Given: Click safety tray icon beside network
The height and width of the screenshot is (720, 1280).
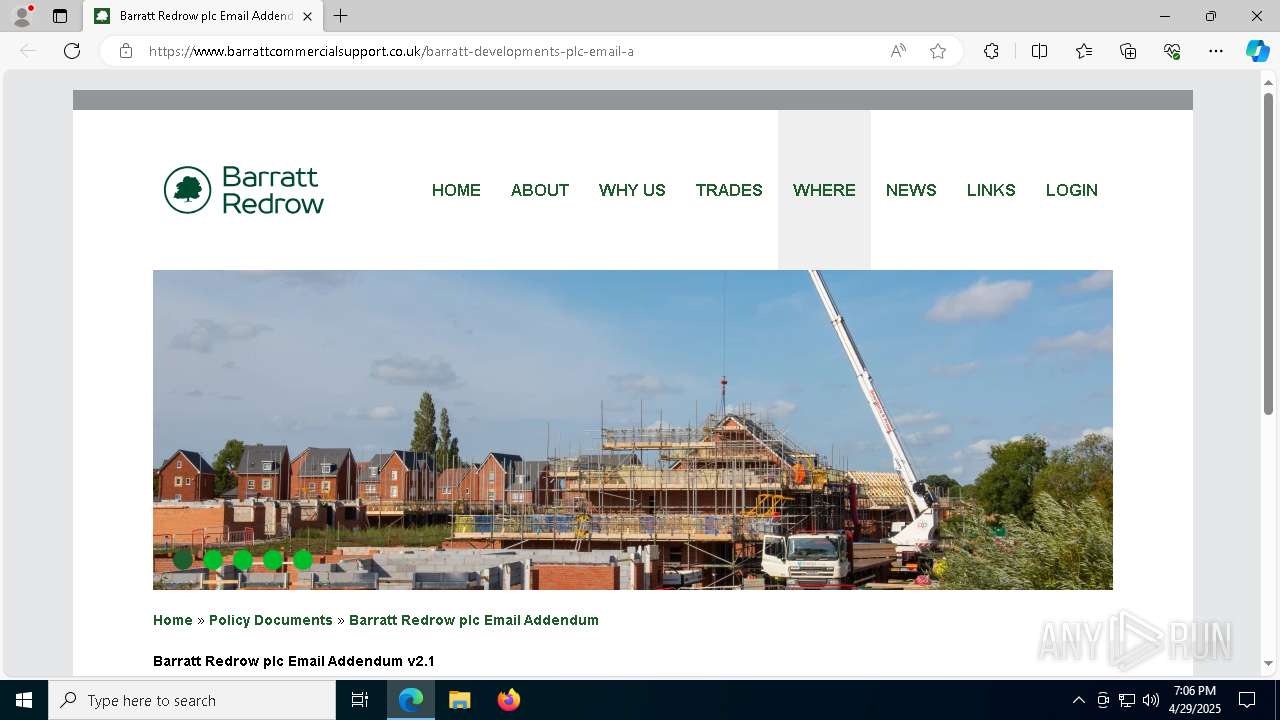Looking at the screenshot, I should [1103, 700].
